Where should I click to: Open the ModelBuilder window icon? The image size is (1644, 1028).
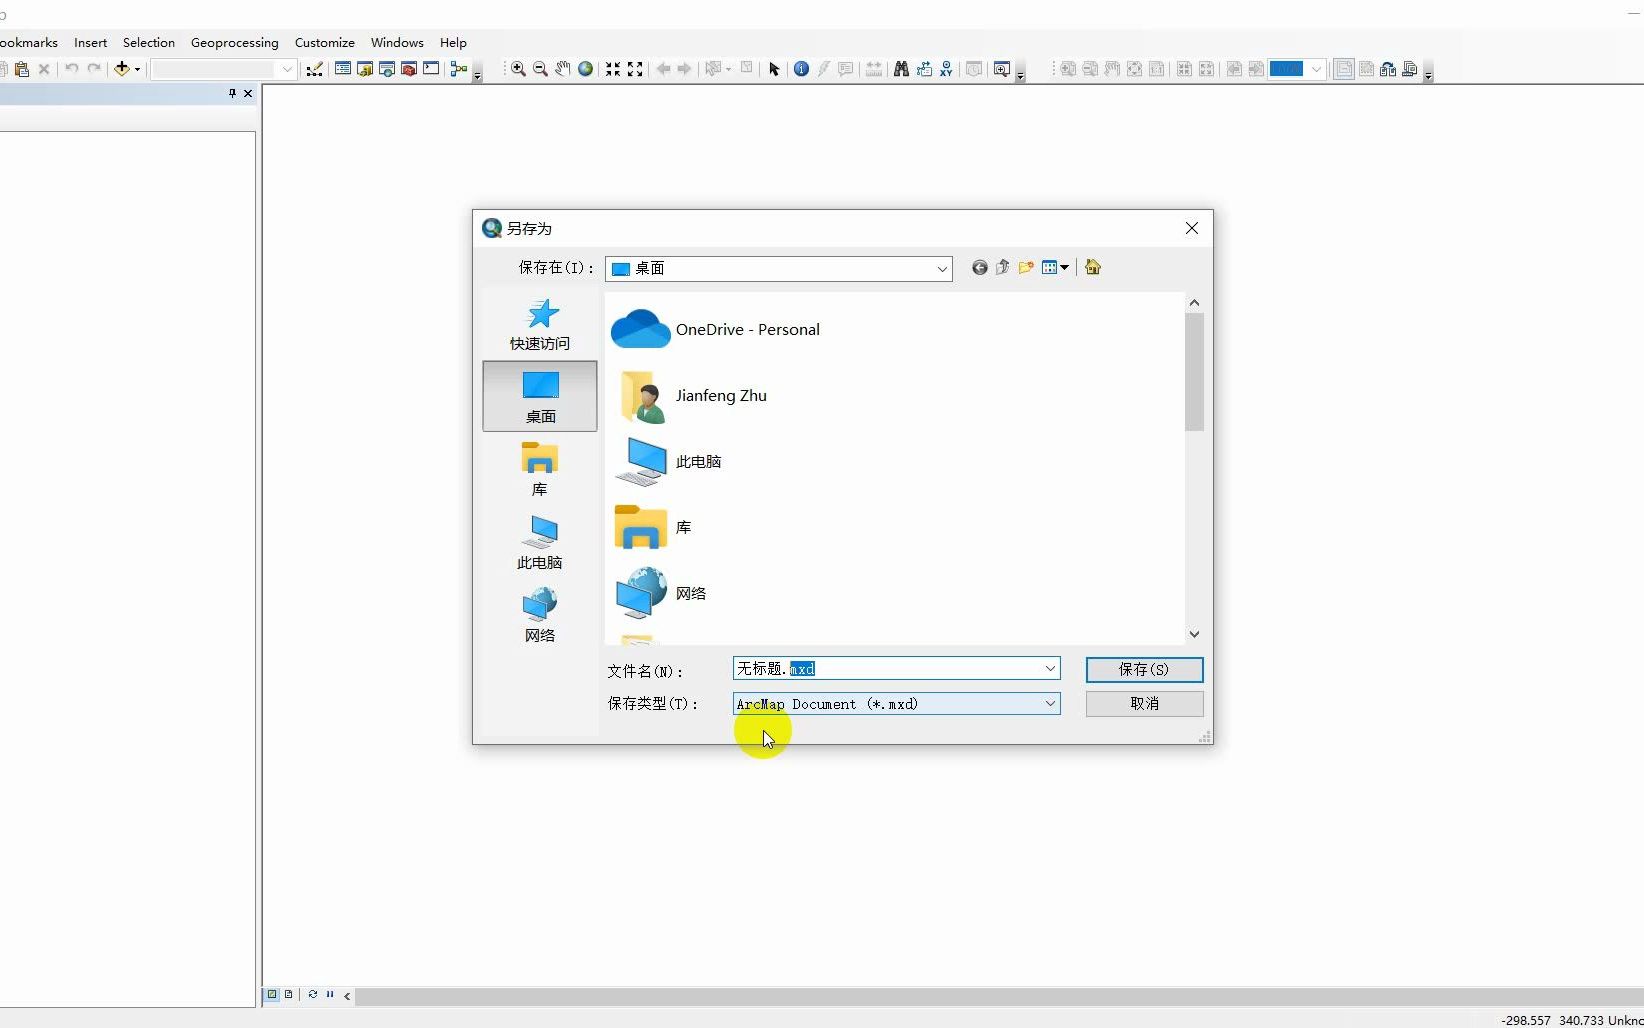pos(459,69)
